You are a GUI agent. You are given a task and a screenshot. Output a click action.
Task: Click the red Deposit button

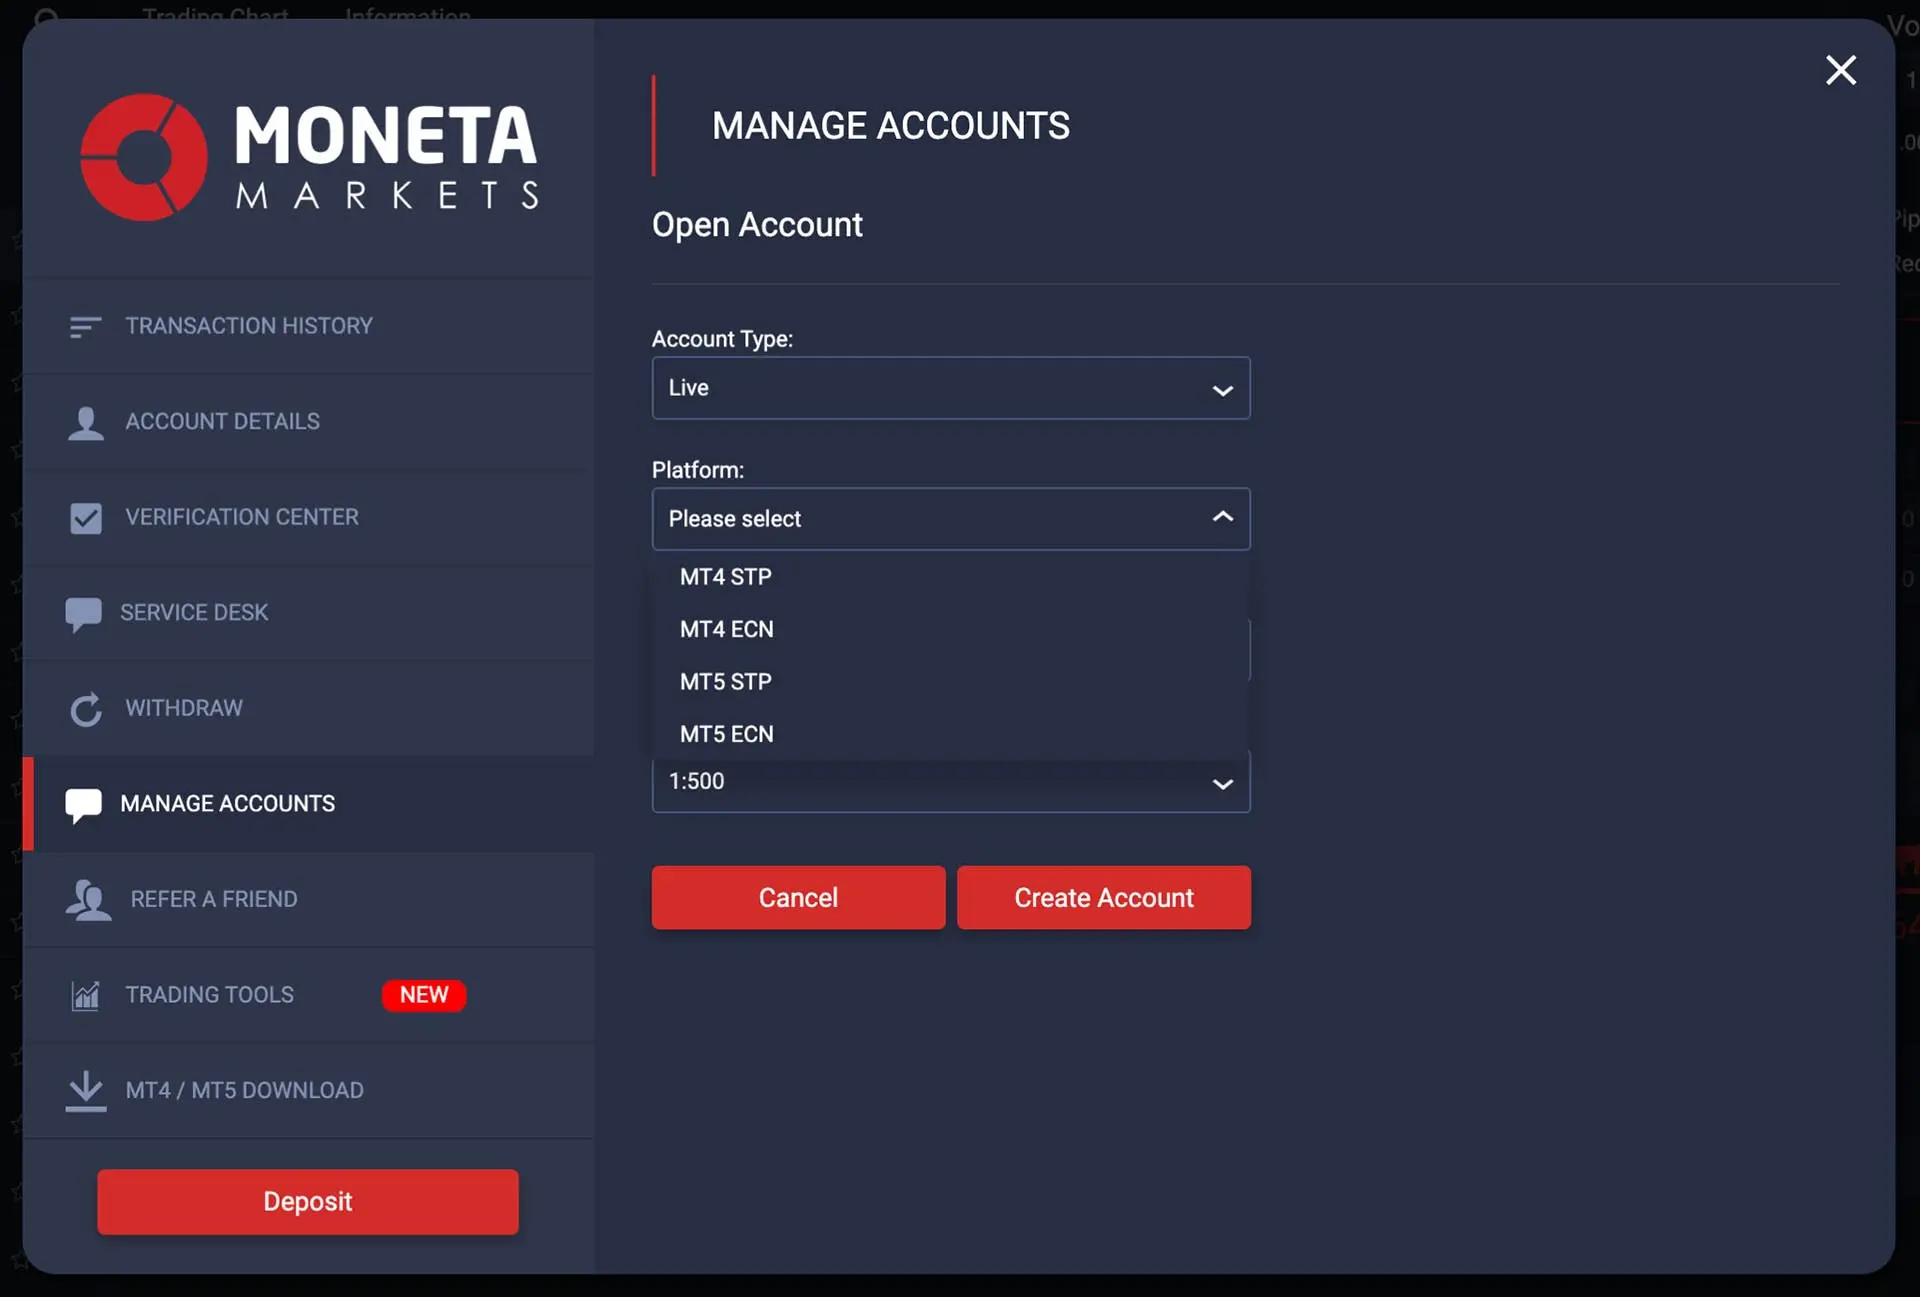[x=308, y=1201]
